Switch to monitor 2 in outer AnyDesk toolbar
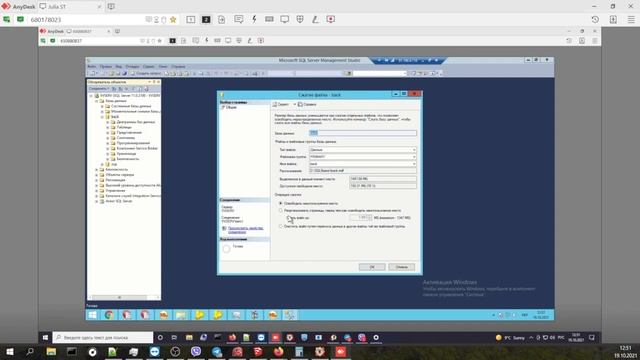This screenshot has height=360, width=640. click(206, 19)
